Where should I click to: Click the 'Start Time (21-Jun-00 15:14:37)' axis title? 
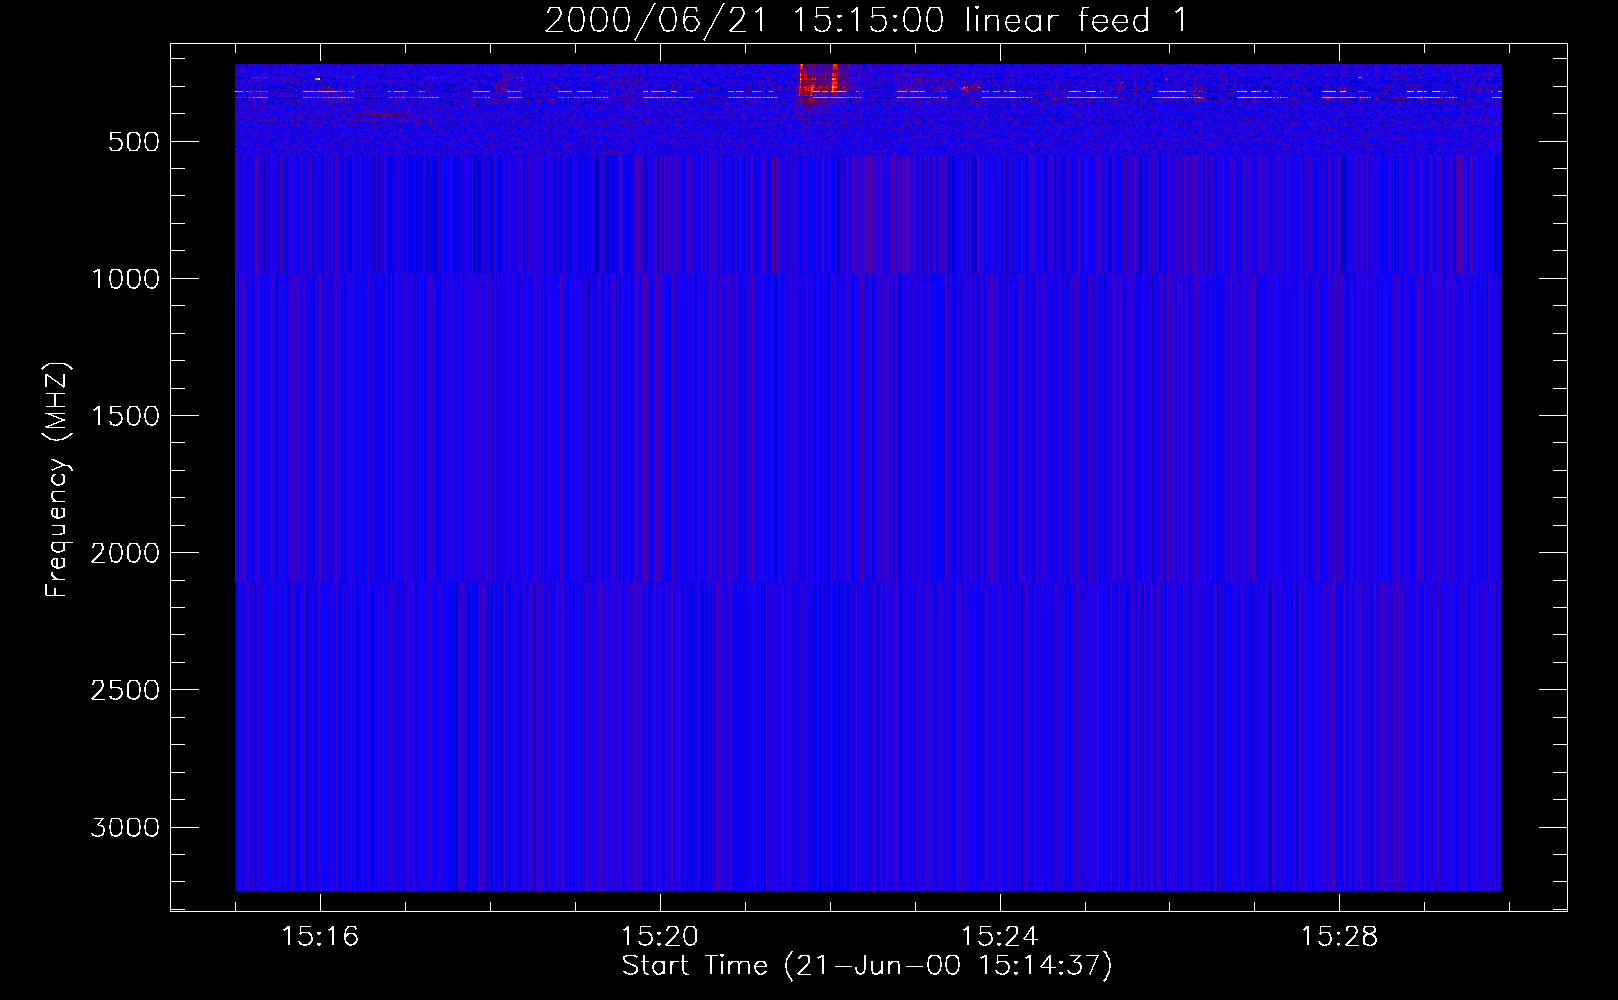point(867,966)
